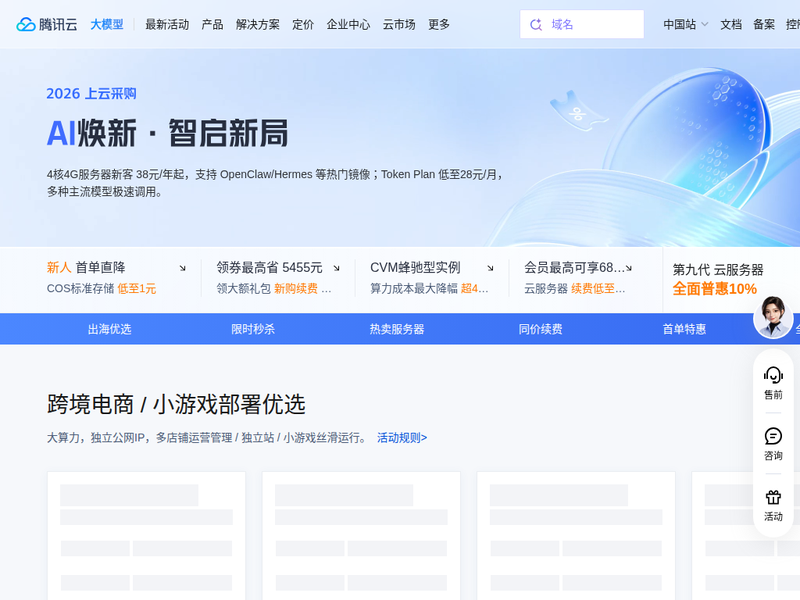
Task: Open the 活动规则 link
Action: click(x=402, y=438)
